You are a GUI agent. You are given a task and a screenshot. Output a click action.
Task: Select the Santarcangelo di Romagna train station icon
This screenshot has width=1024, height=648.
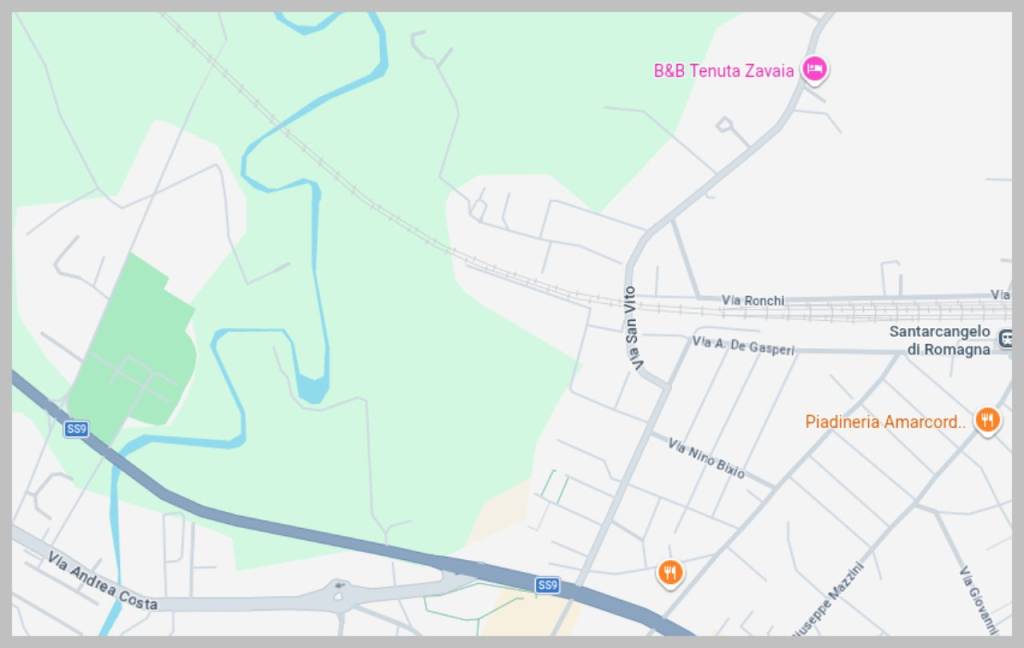pyautogui.click(x=1006, y=338)
